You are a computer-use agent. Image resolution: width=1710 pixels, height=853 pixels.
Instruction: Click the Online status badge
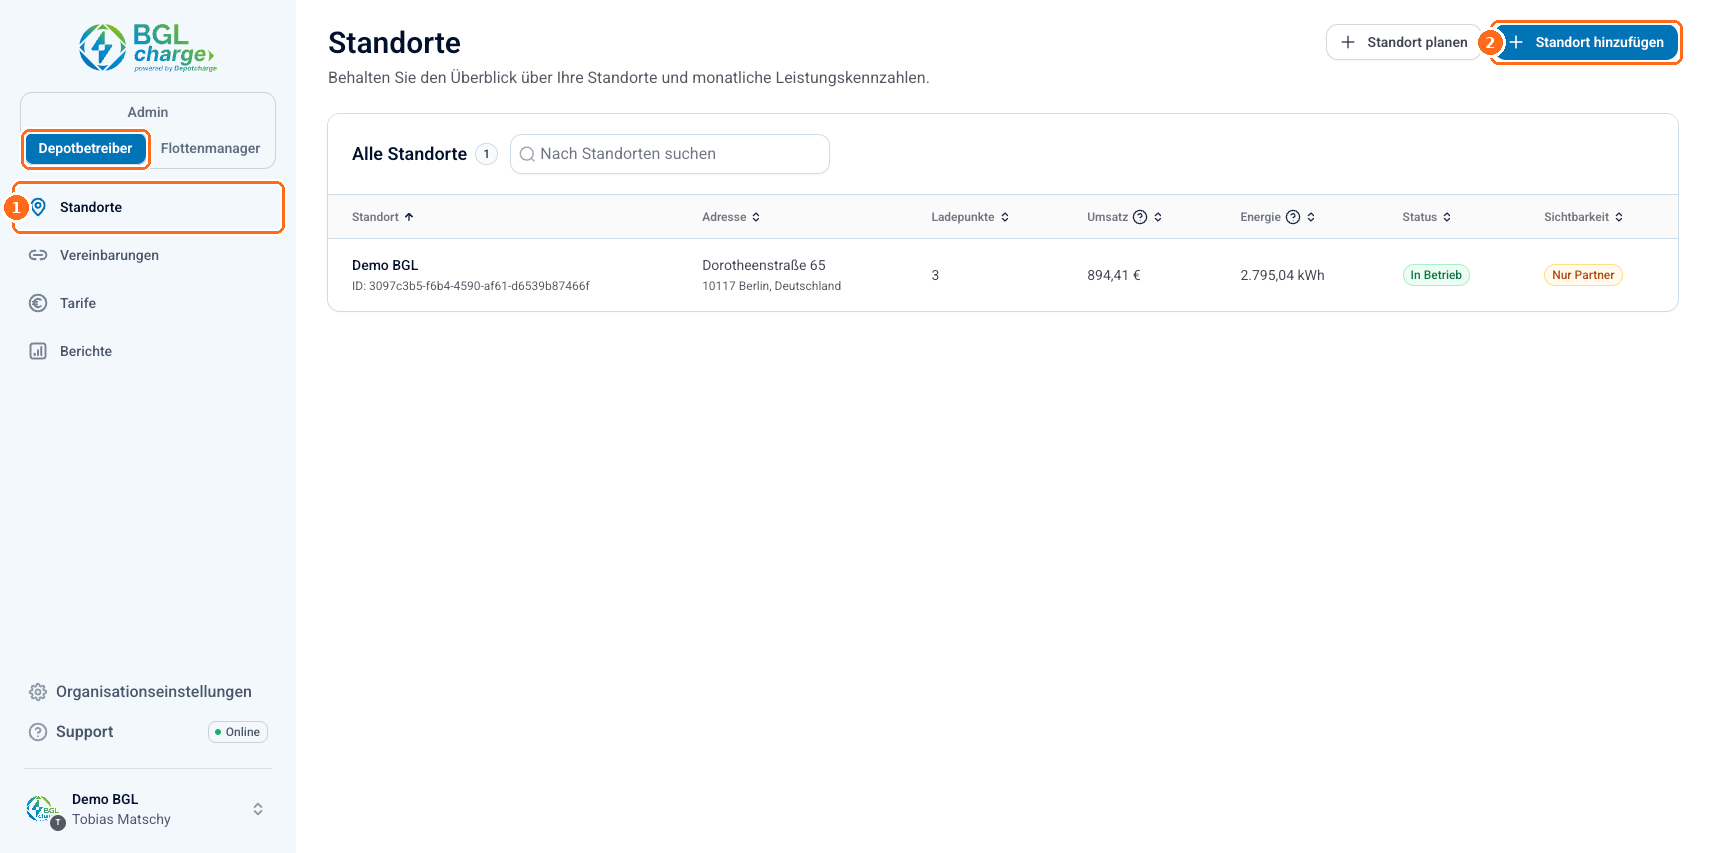click(238, 732)
